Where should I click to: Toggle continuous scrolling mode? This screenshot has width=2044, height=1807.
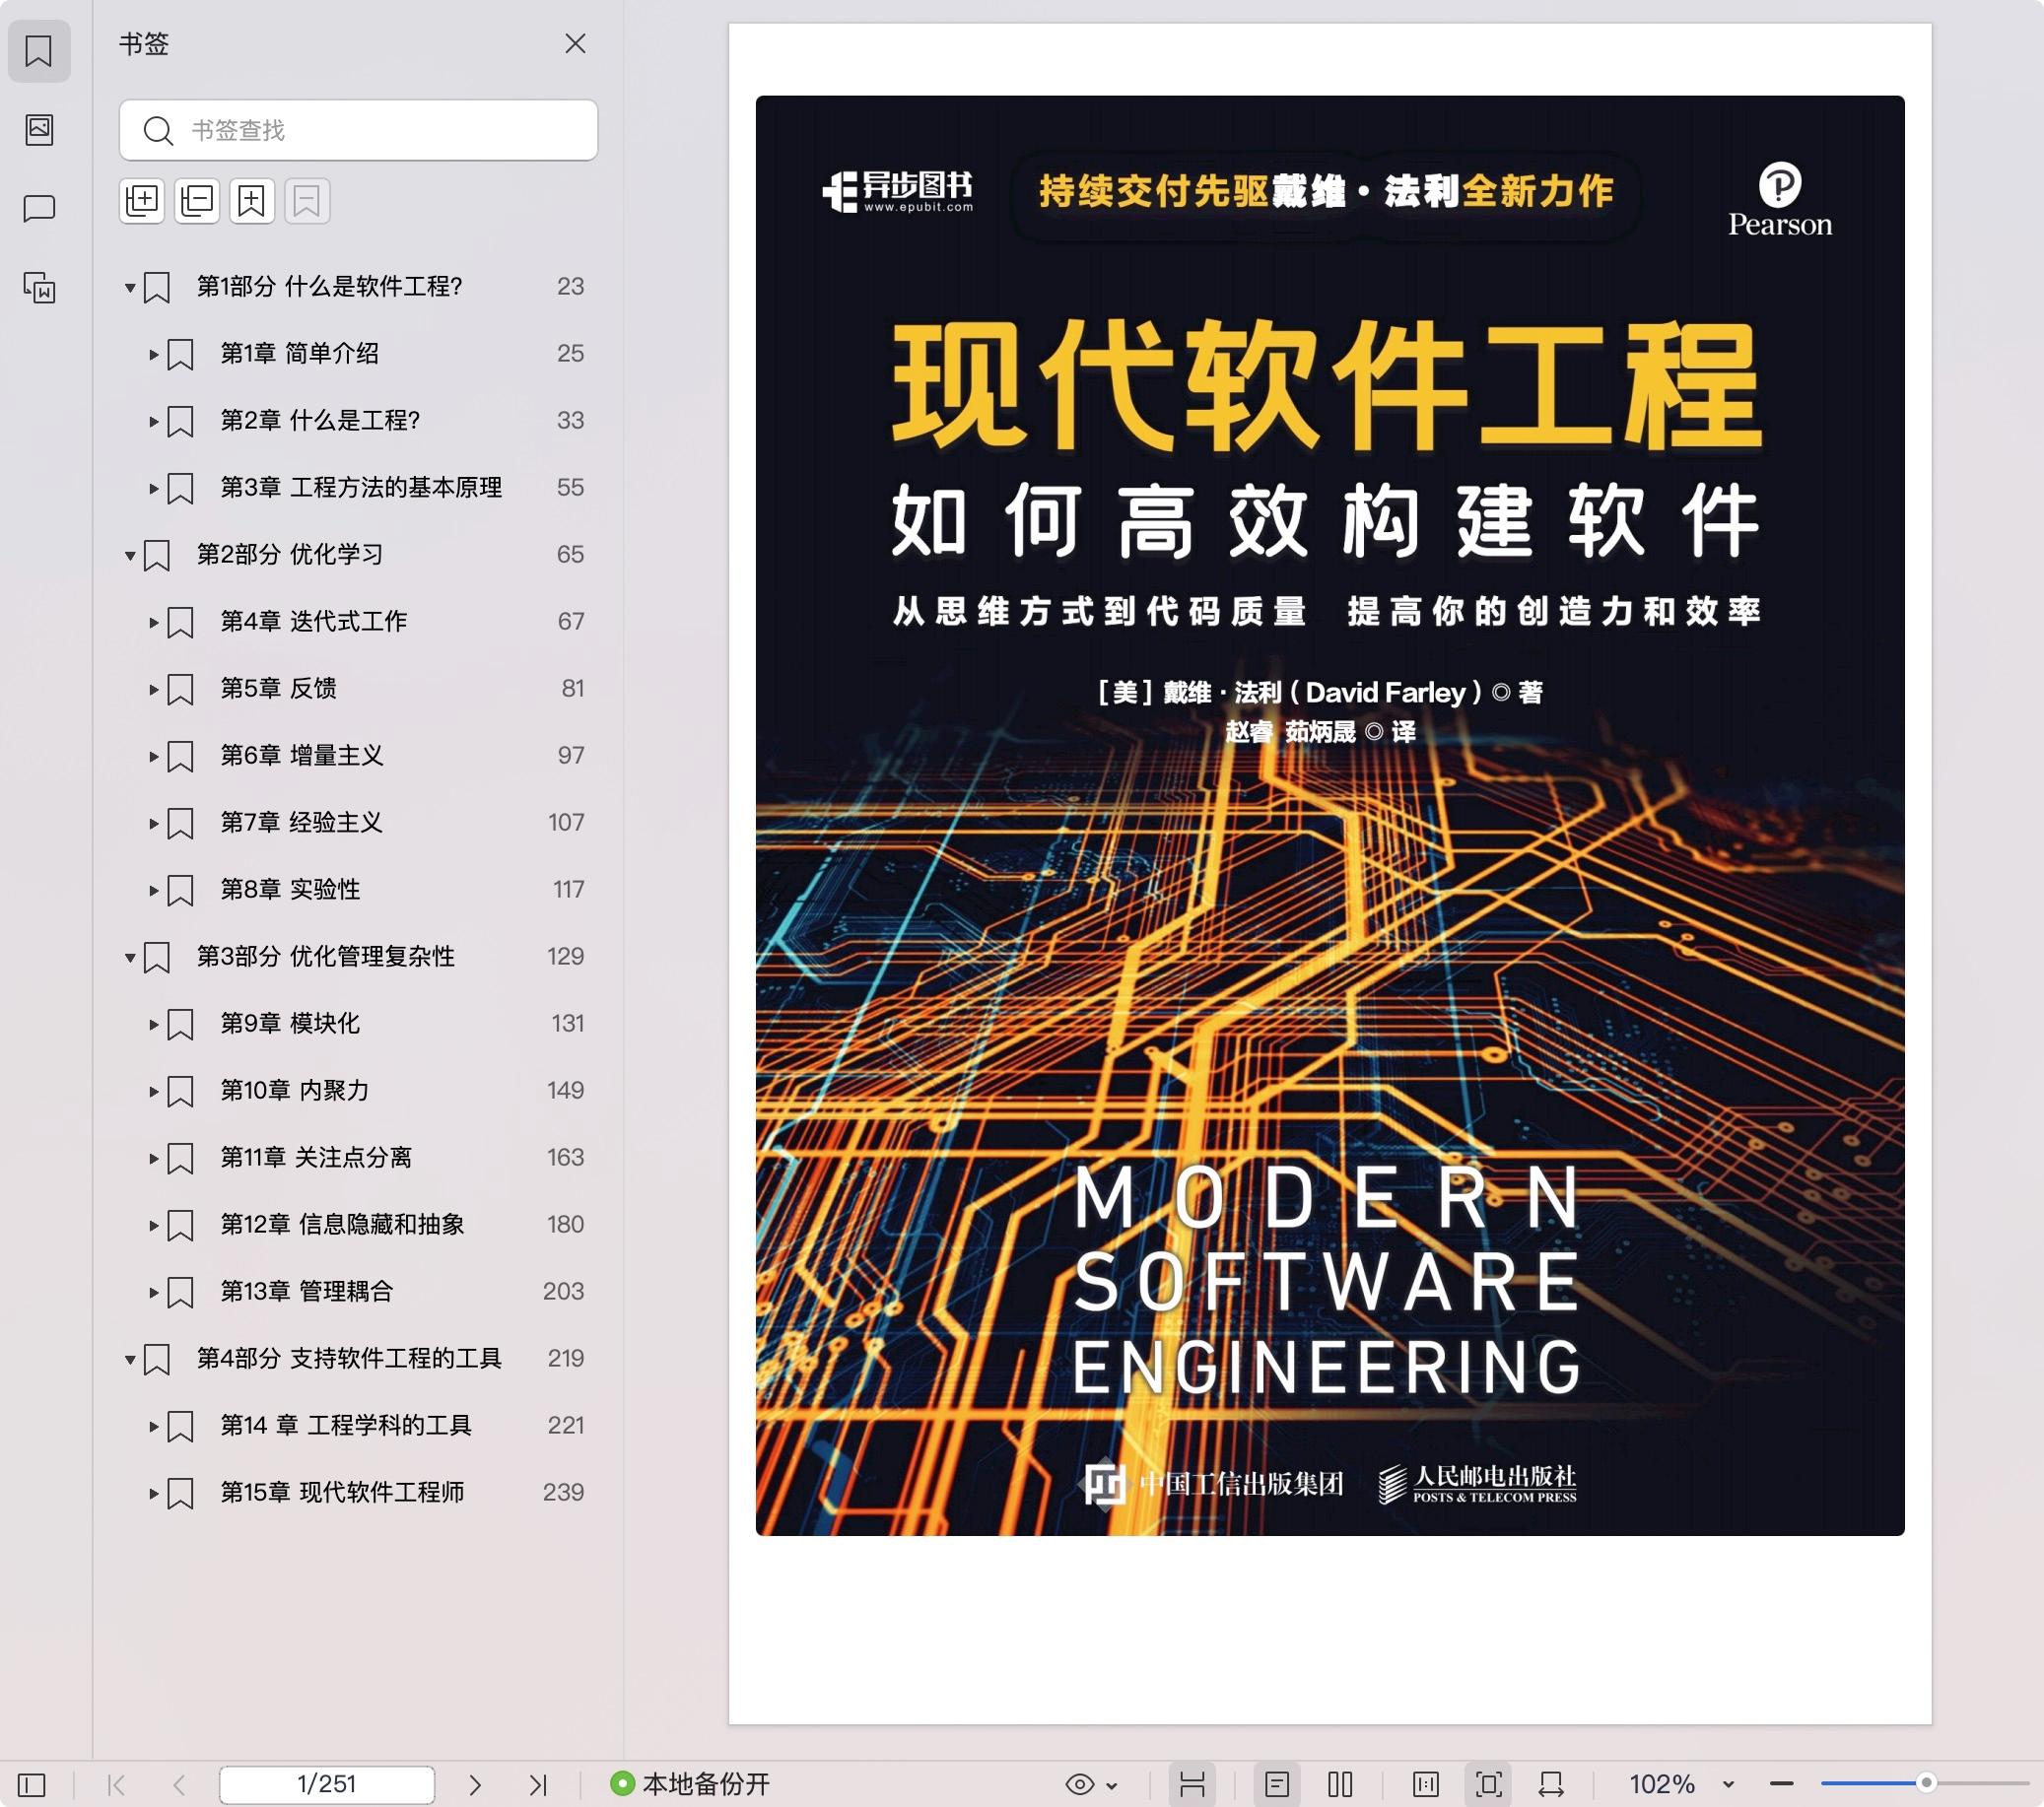(x=1192, y=1784)
